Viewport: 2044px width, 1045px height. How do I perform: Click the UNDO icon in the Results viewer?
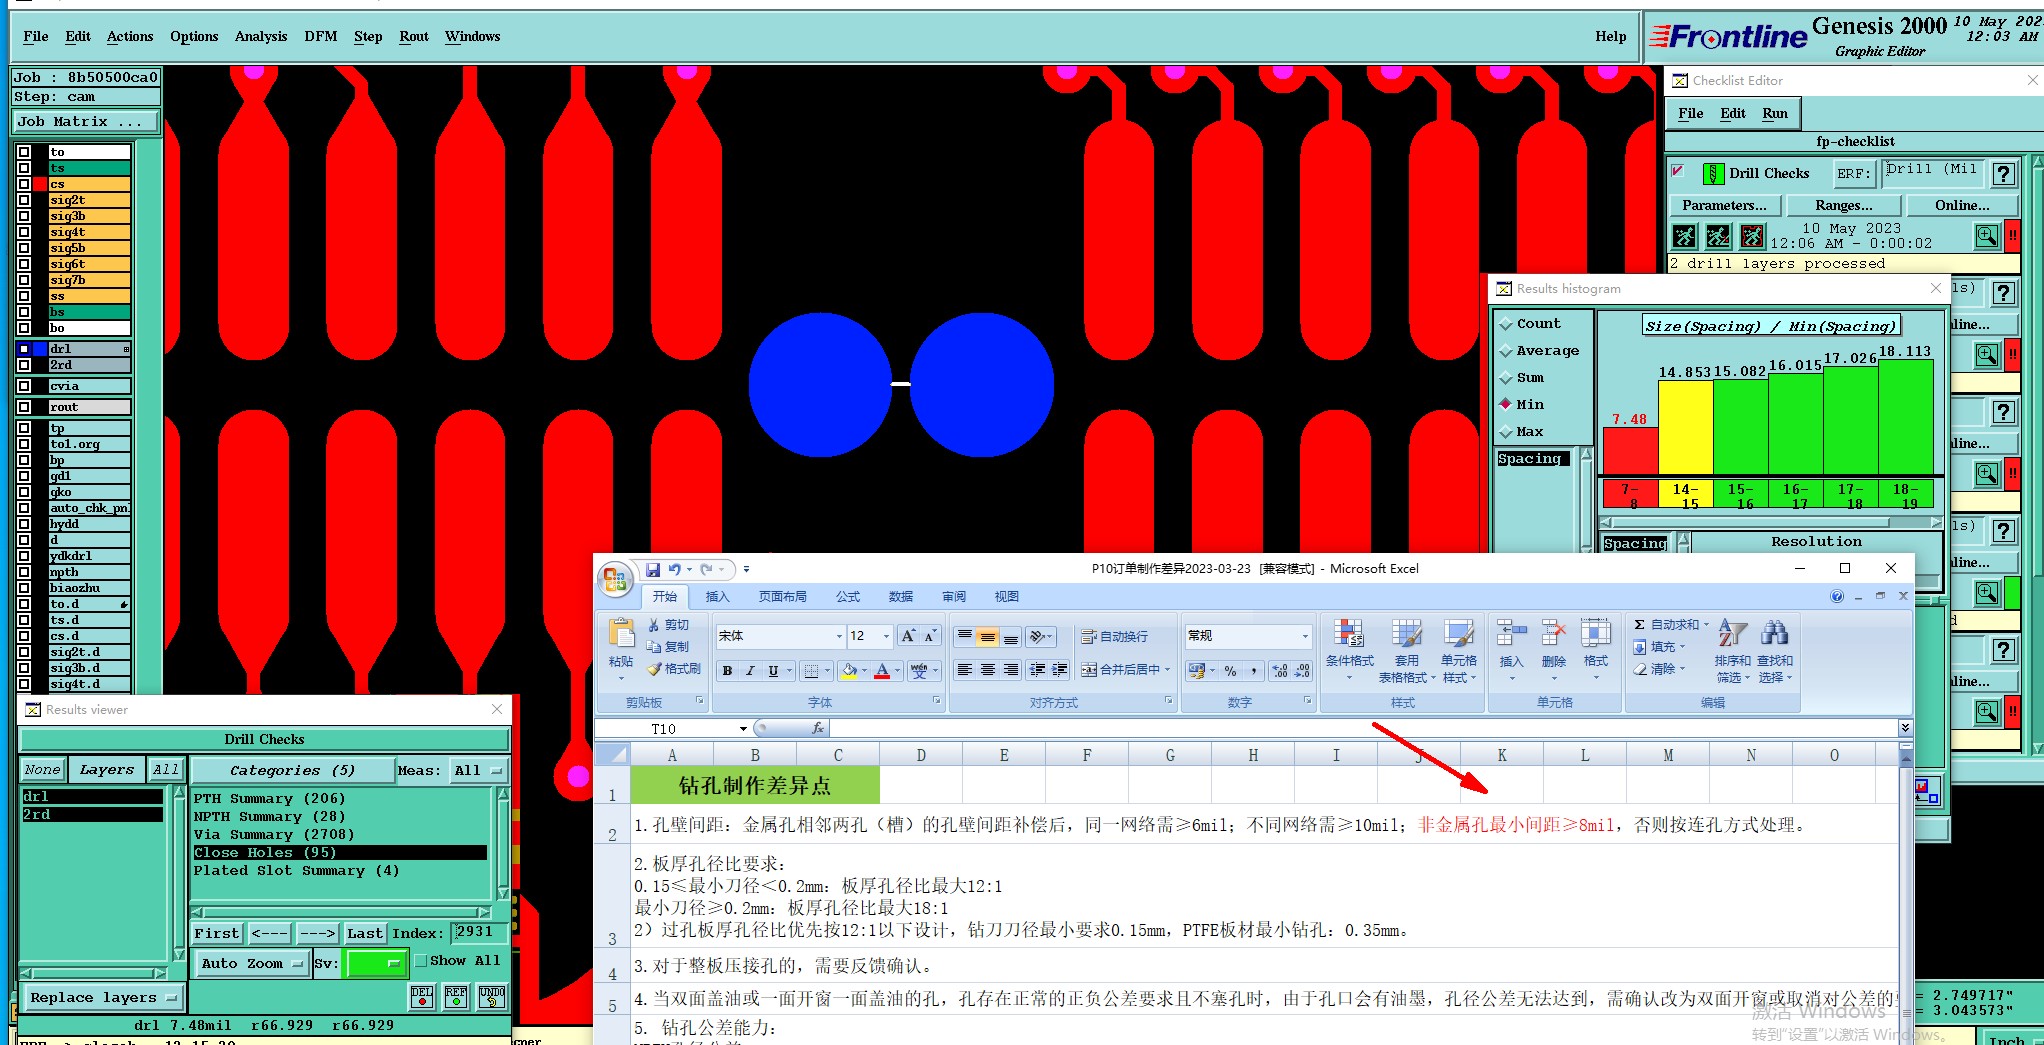(492, 996)
